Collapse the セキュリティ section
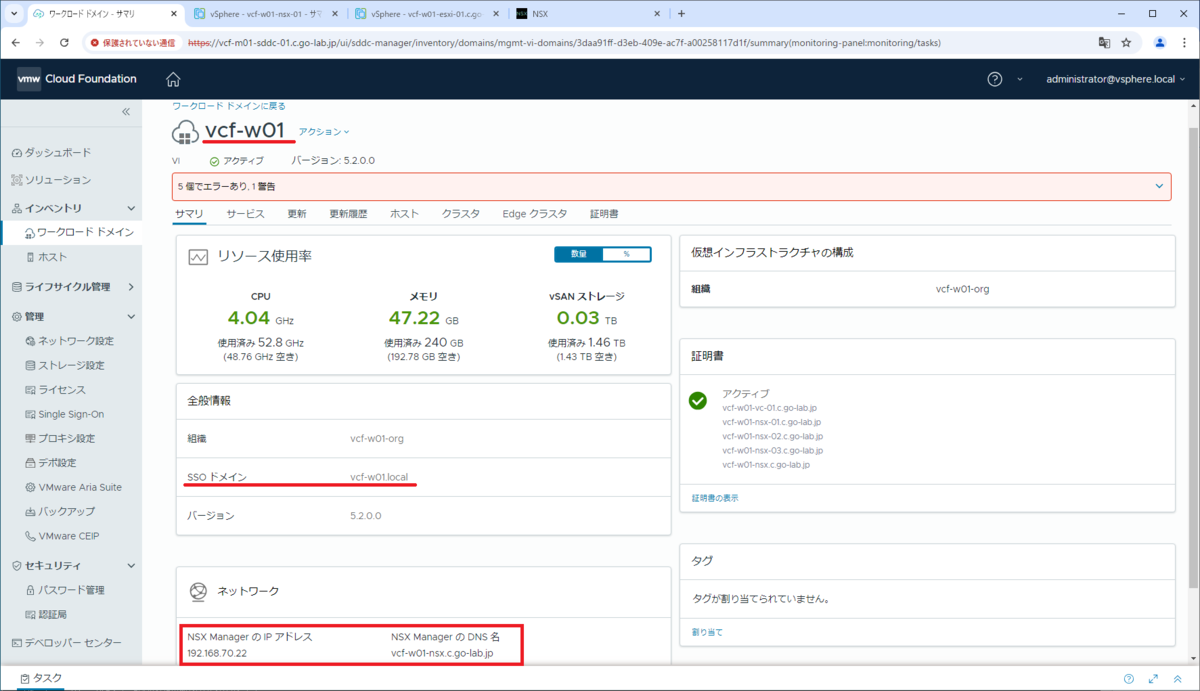The width and height of the screenshot is (1200, 691). 131,565
